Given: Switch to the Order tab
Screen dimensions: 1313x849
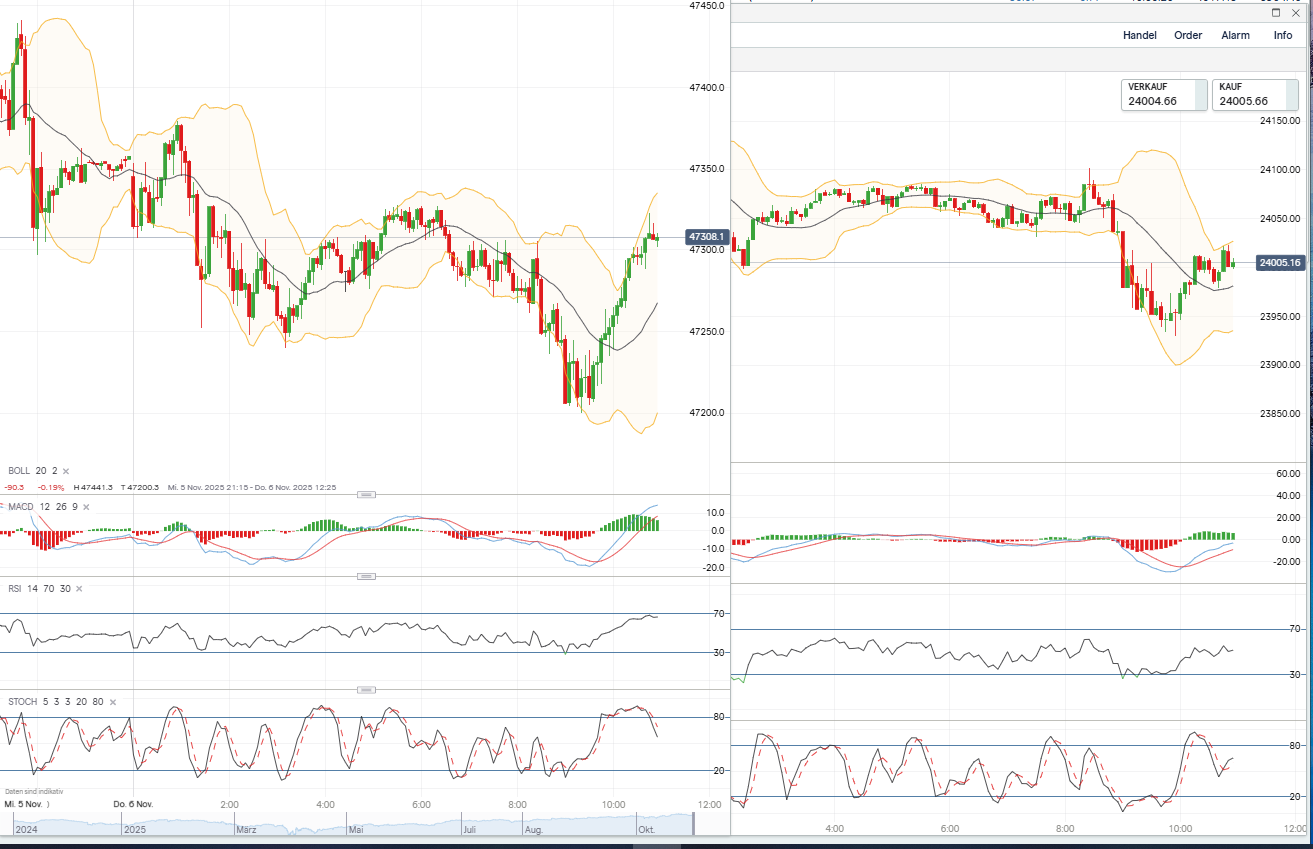Looking at the screenshot, I should click(1188, 35).
